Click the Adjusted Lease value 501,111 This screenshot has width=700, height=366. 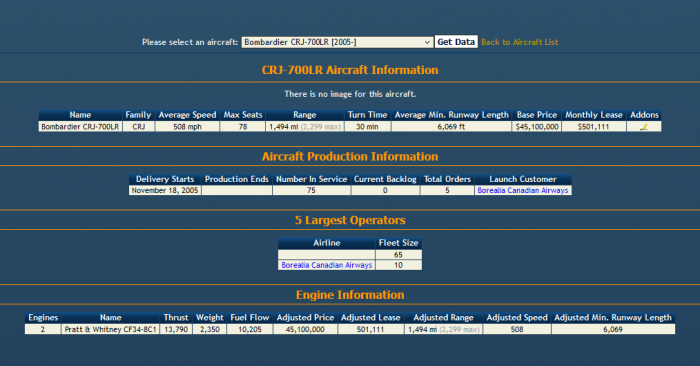coord(371,329)
